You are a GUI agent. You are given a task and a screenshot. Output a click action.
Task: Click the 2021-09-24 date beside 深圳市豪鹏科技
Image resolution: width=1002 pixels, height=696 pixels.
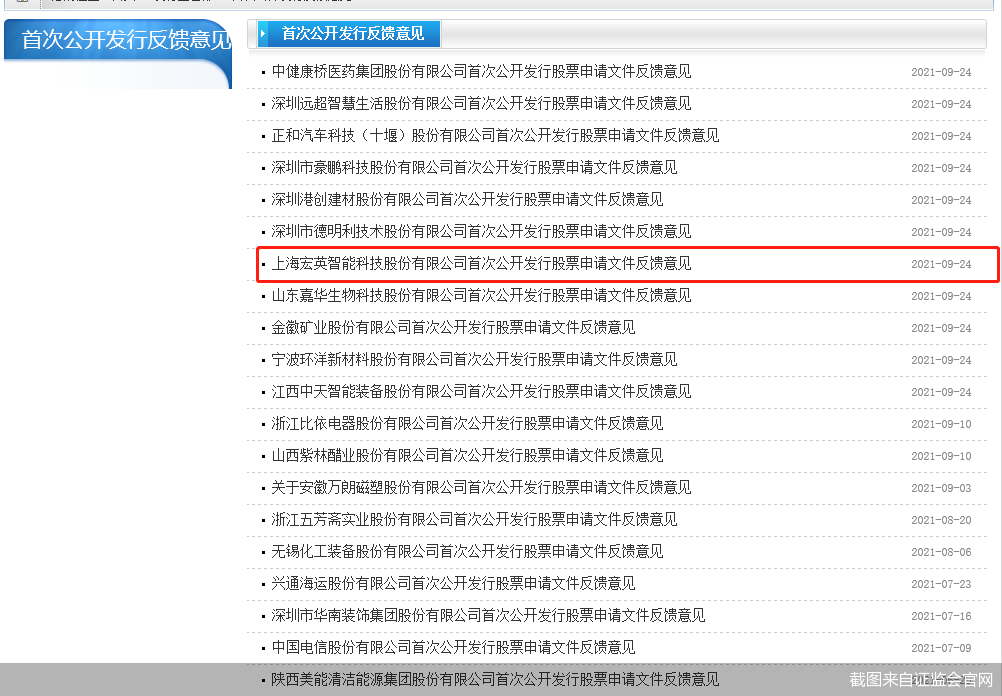(x=941, y=168)
